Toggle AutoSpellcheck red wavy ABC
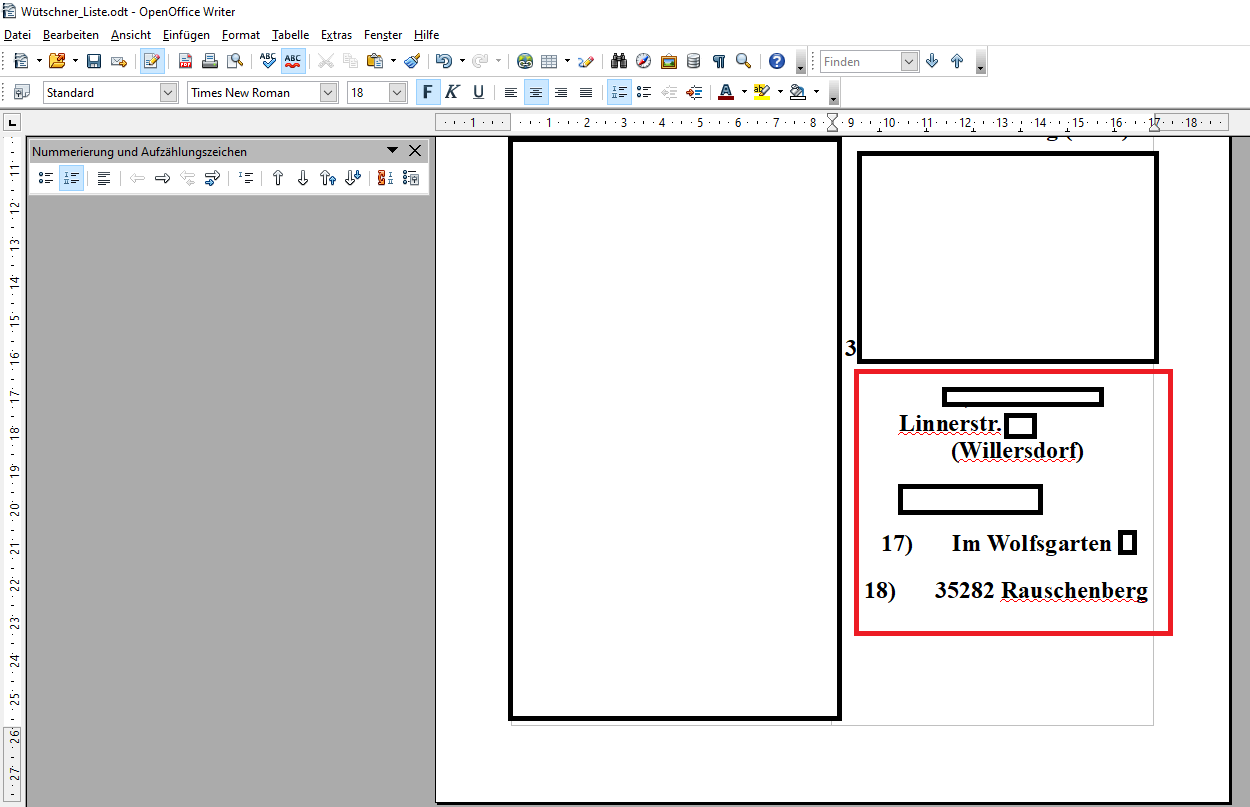Image resolution: width=1250 pixels, height=807 pixels. [293, 61]
